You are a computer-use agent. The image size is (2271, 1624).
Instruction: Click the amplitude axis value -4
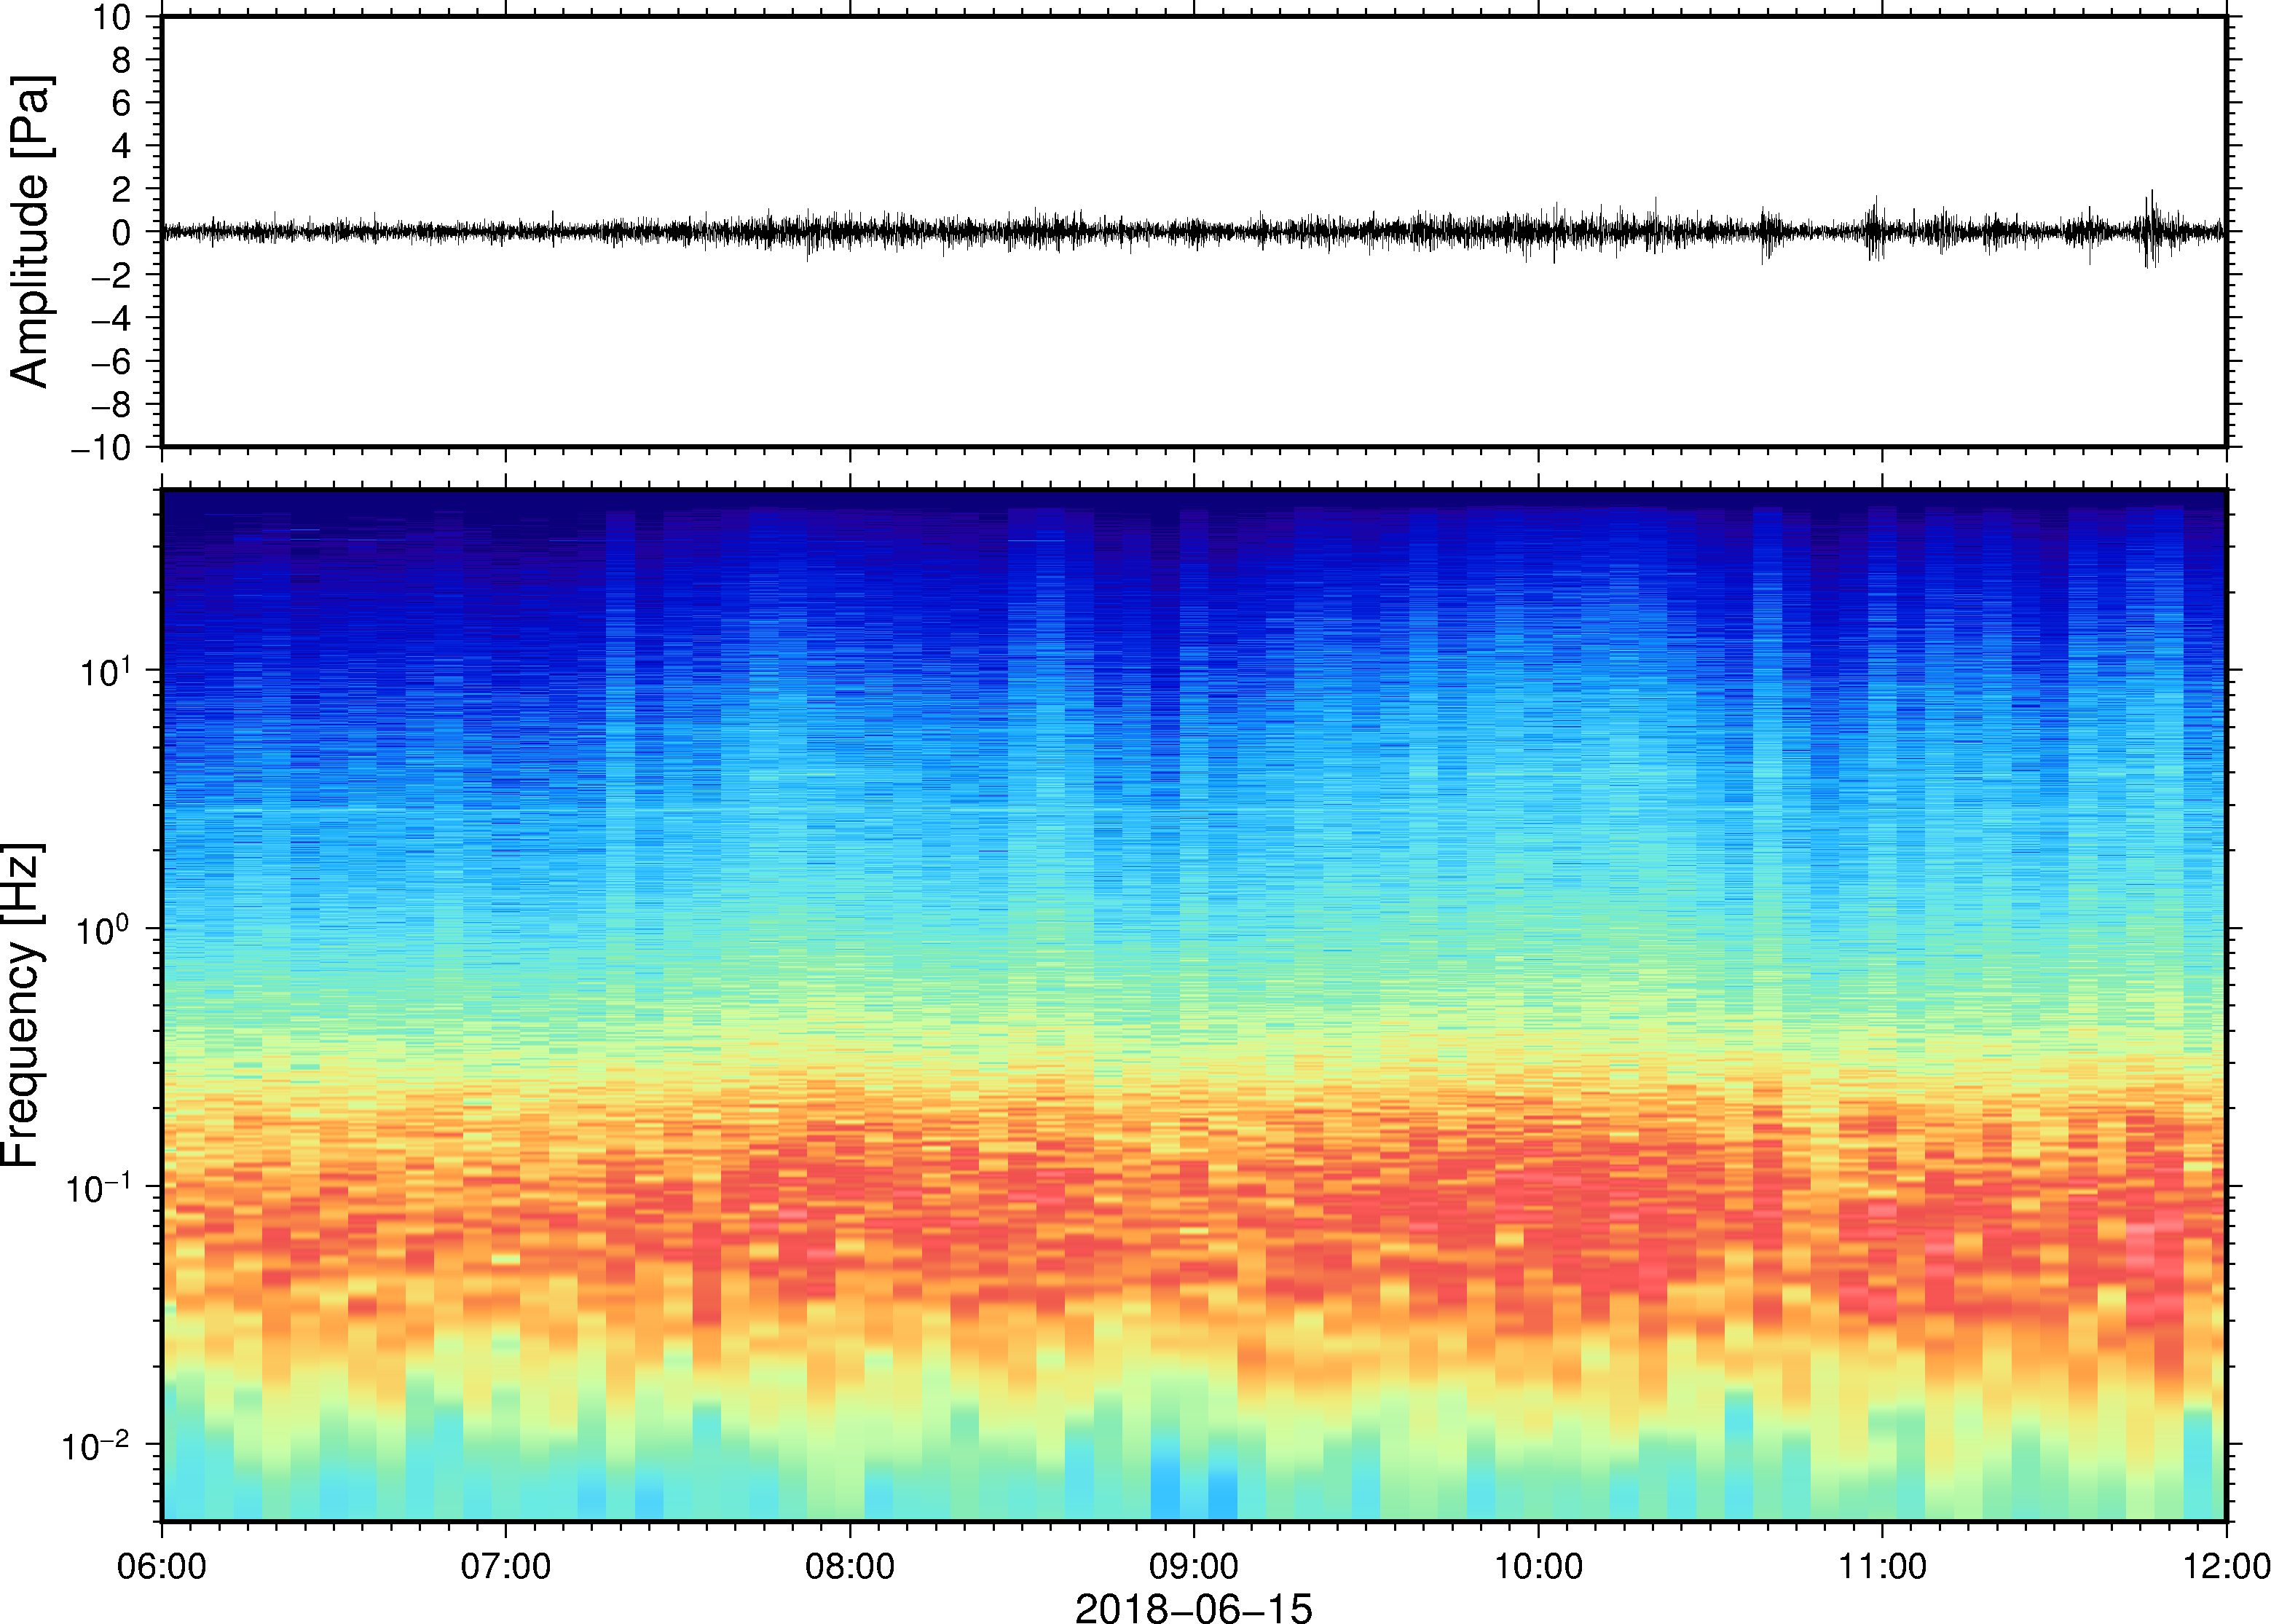[112, 318]
